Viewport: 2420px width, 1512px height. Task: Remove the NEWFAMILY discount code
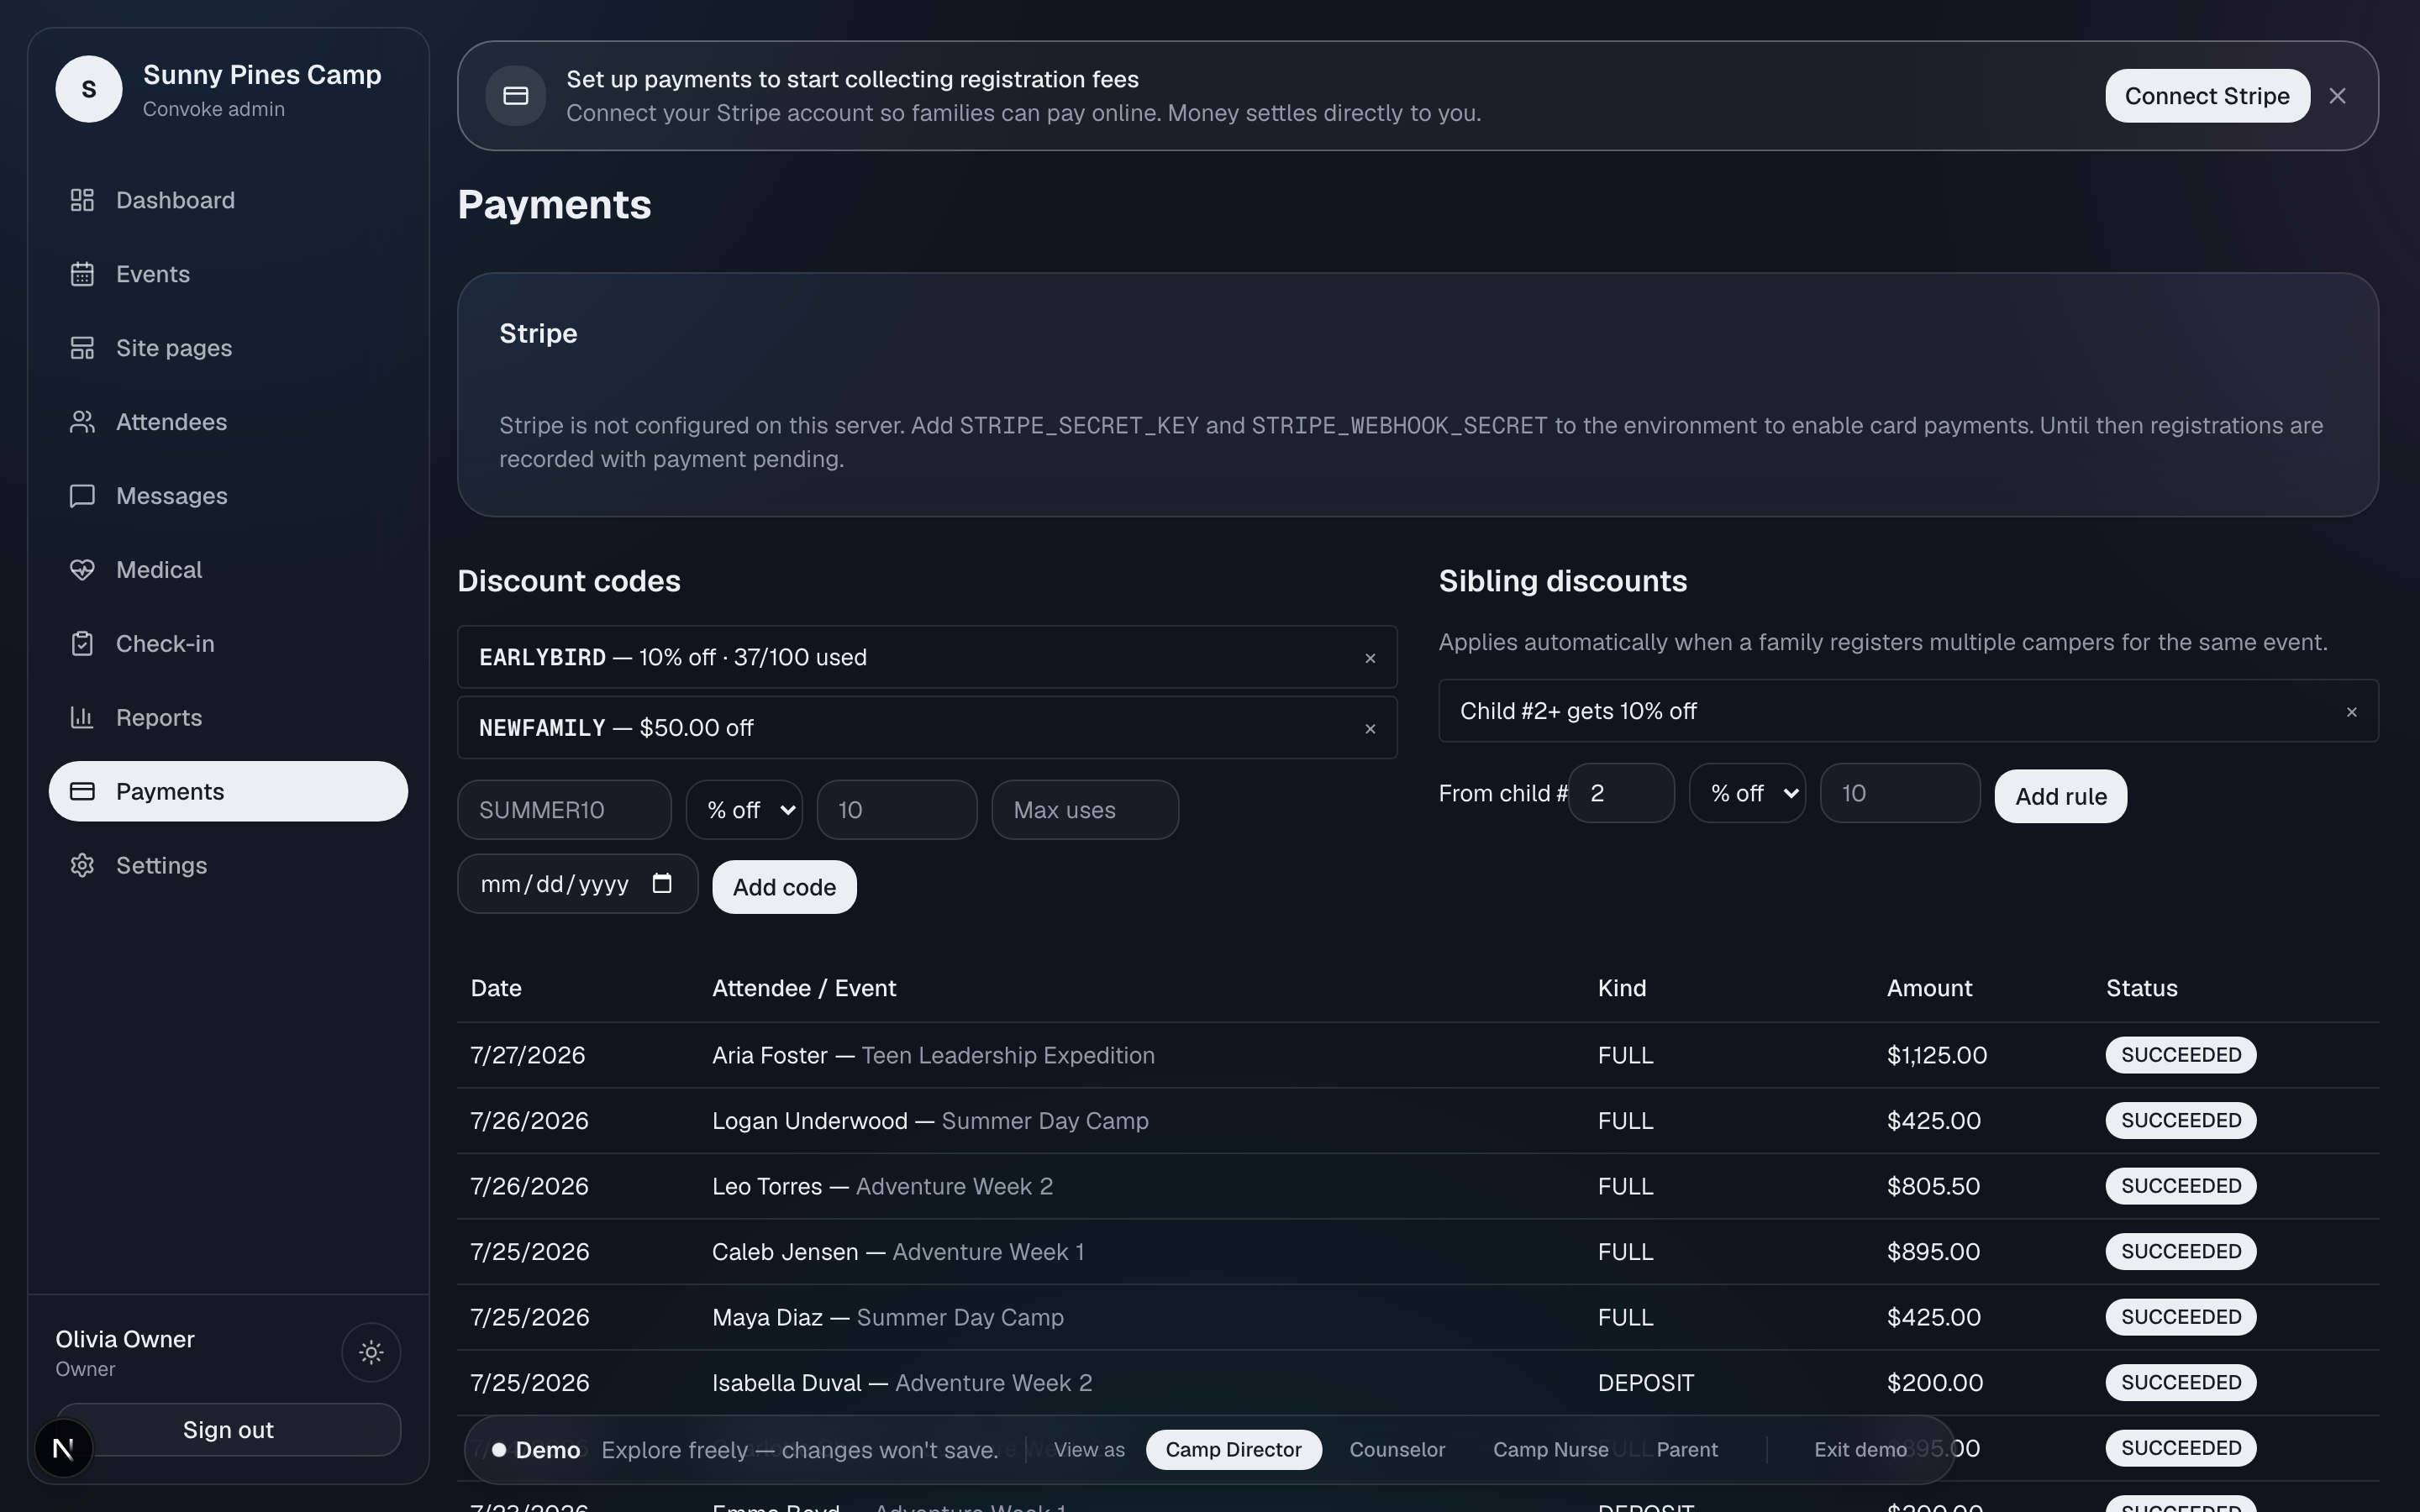(x=1370, y=729)
